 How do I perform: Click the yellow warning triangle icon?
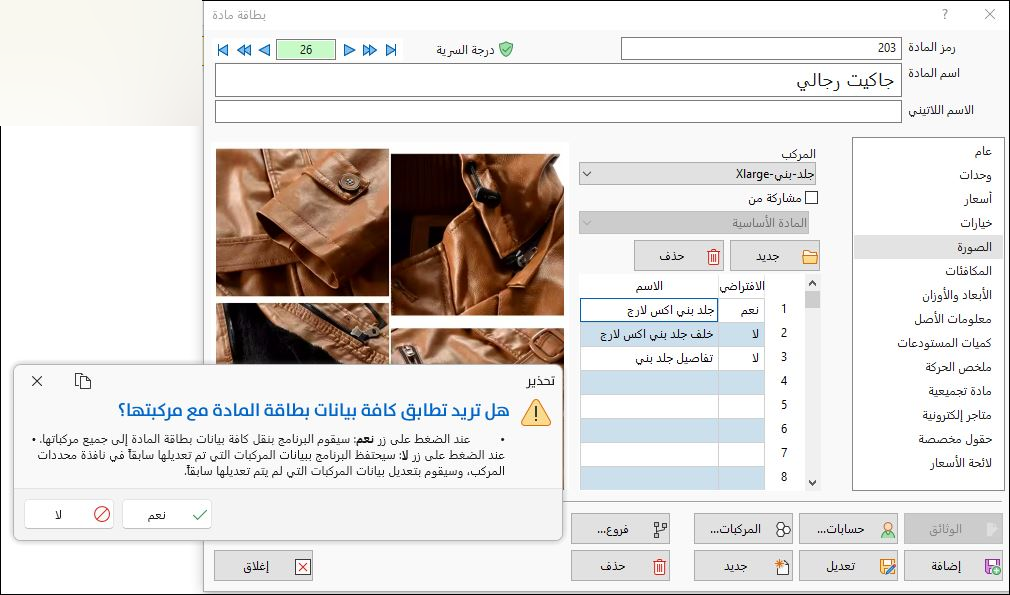(x=536, y=413)
